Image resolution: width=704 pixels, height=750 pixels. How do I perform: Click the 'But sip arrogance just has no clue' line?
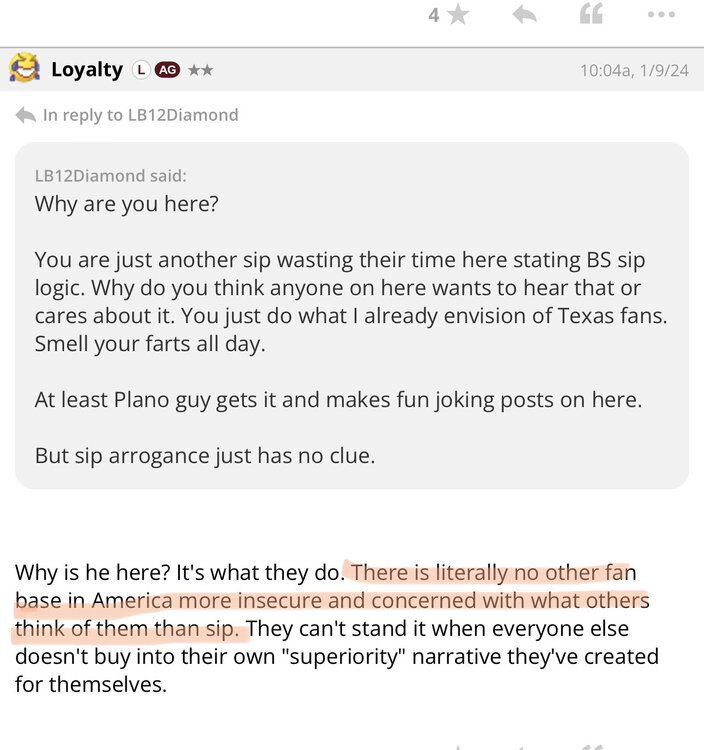(x=205, y=454)
